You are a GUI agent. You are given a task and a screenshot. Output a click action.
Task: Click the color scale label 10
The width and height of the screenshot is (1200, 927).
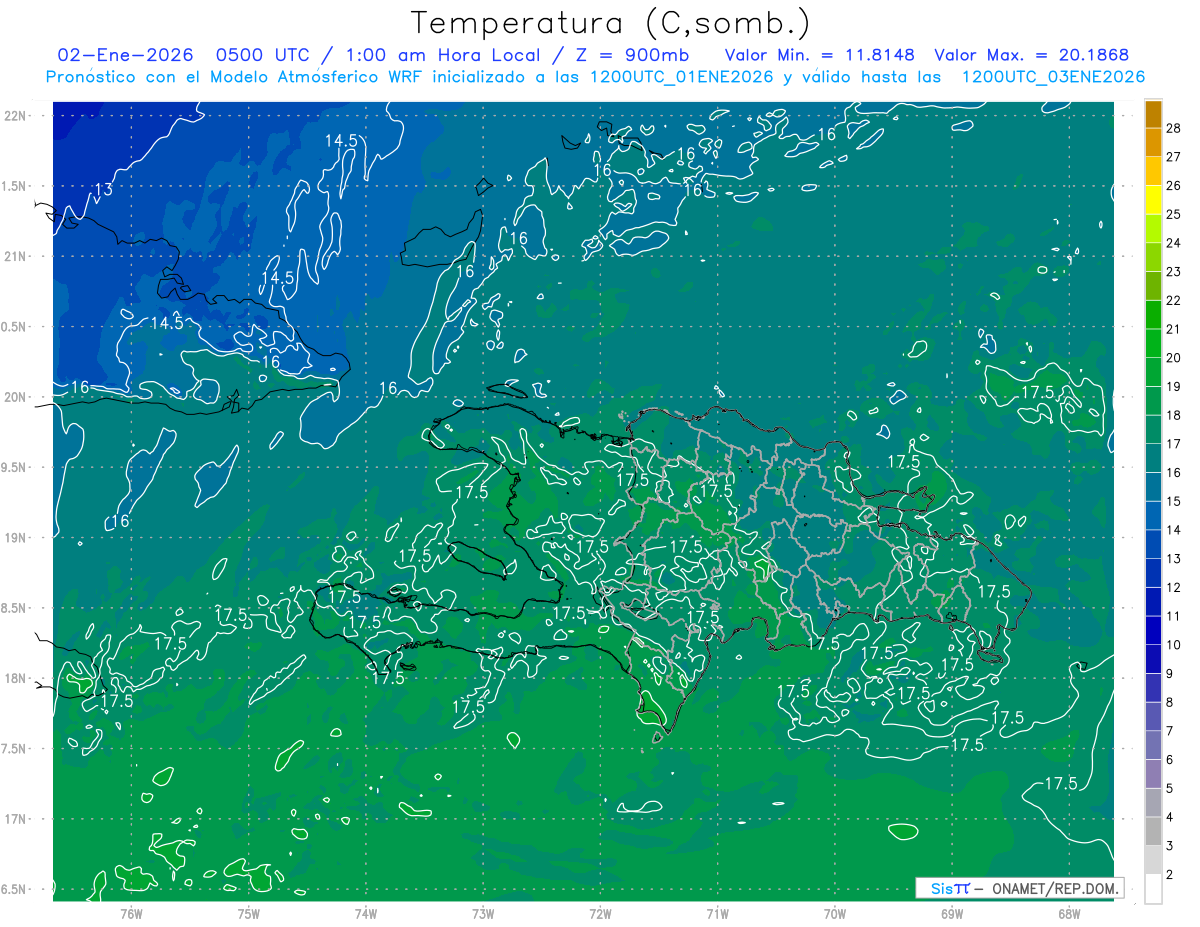(1173, 645)
